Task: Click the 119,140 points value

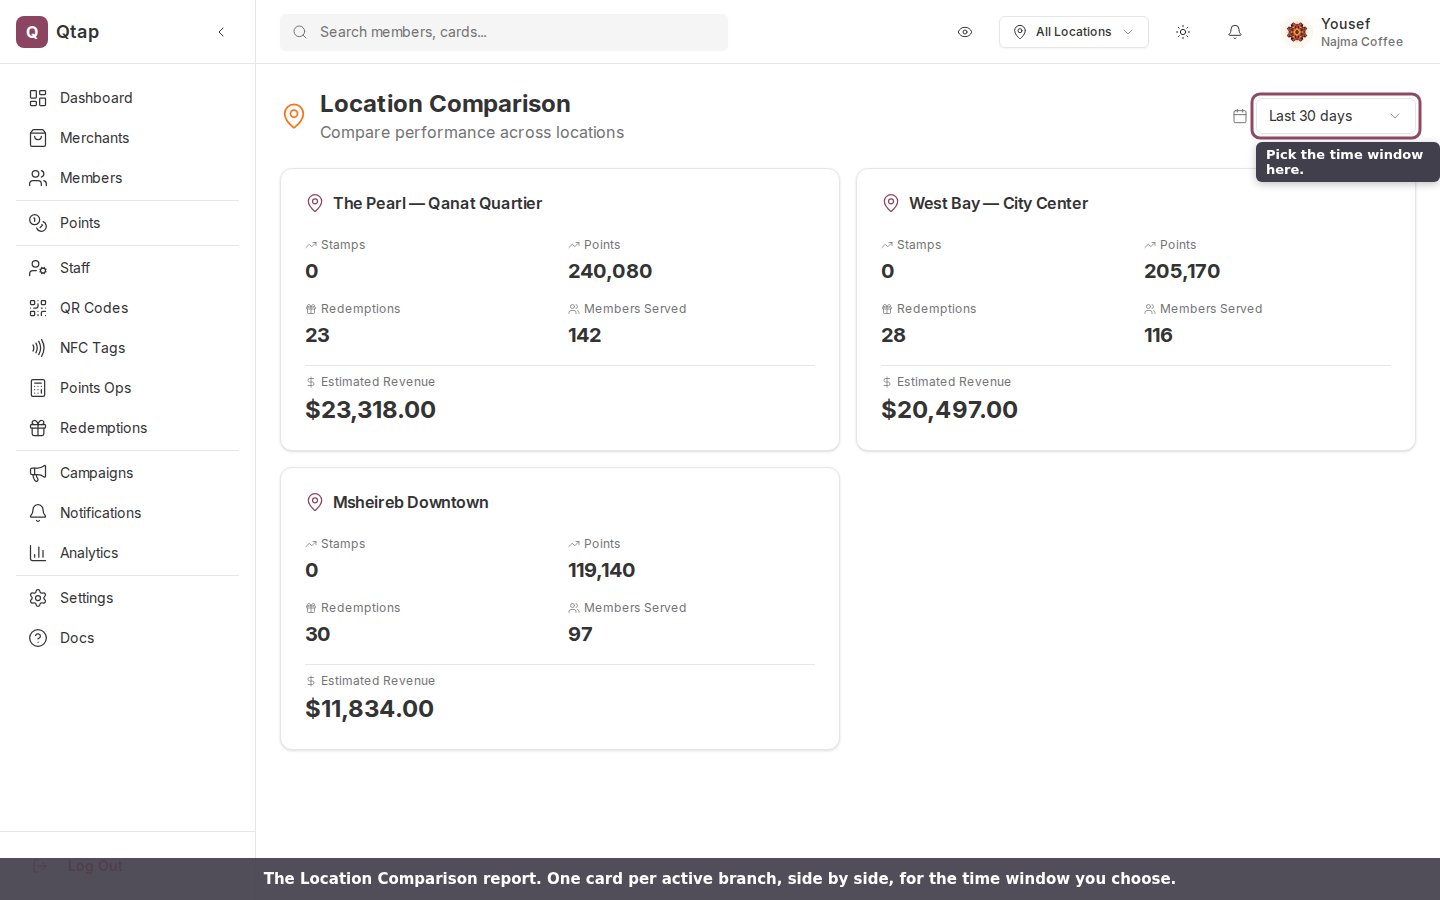Action: point(601,570)
